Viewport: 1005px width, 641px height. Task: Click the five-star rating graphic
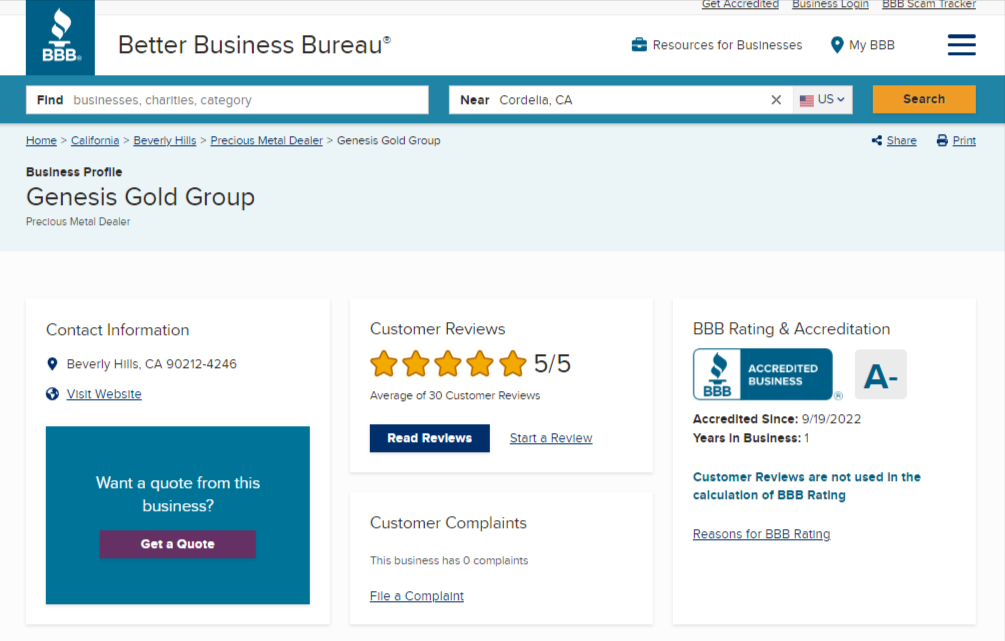pos(448,363)
